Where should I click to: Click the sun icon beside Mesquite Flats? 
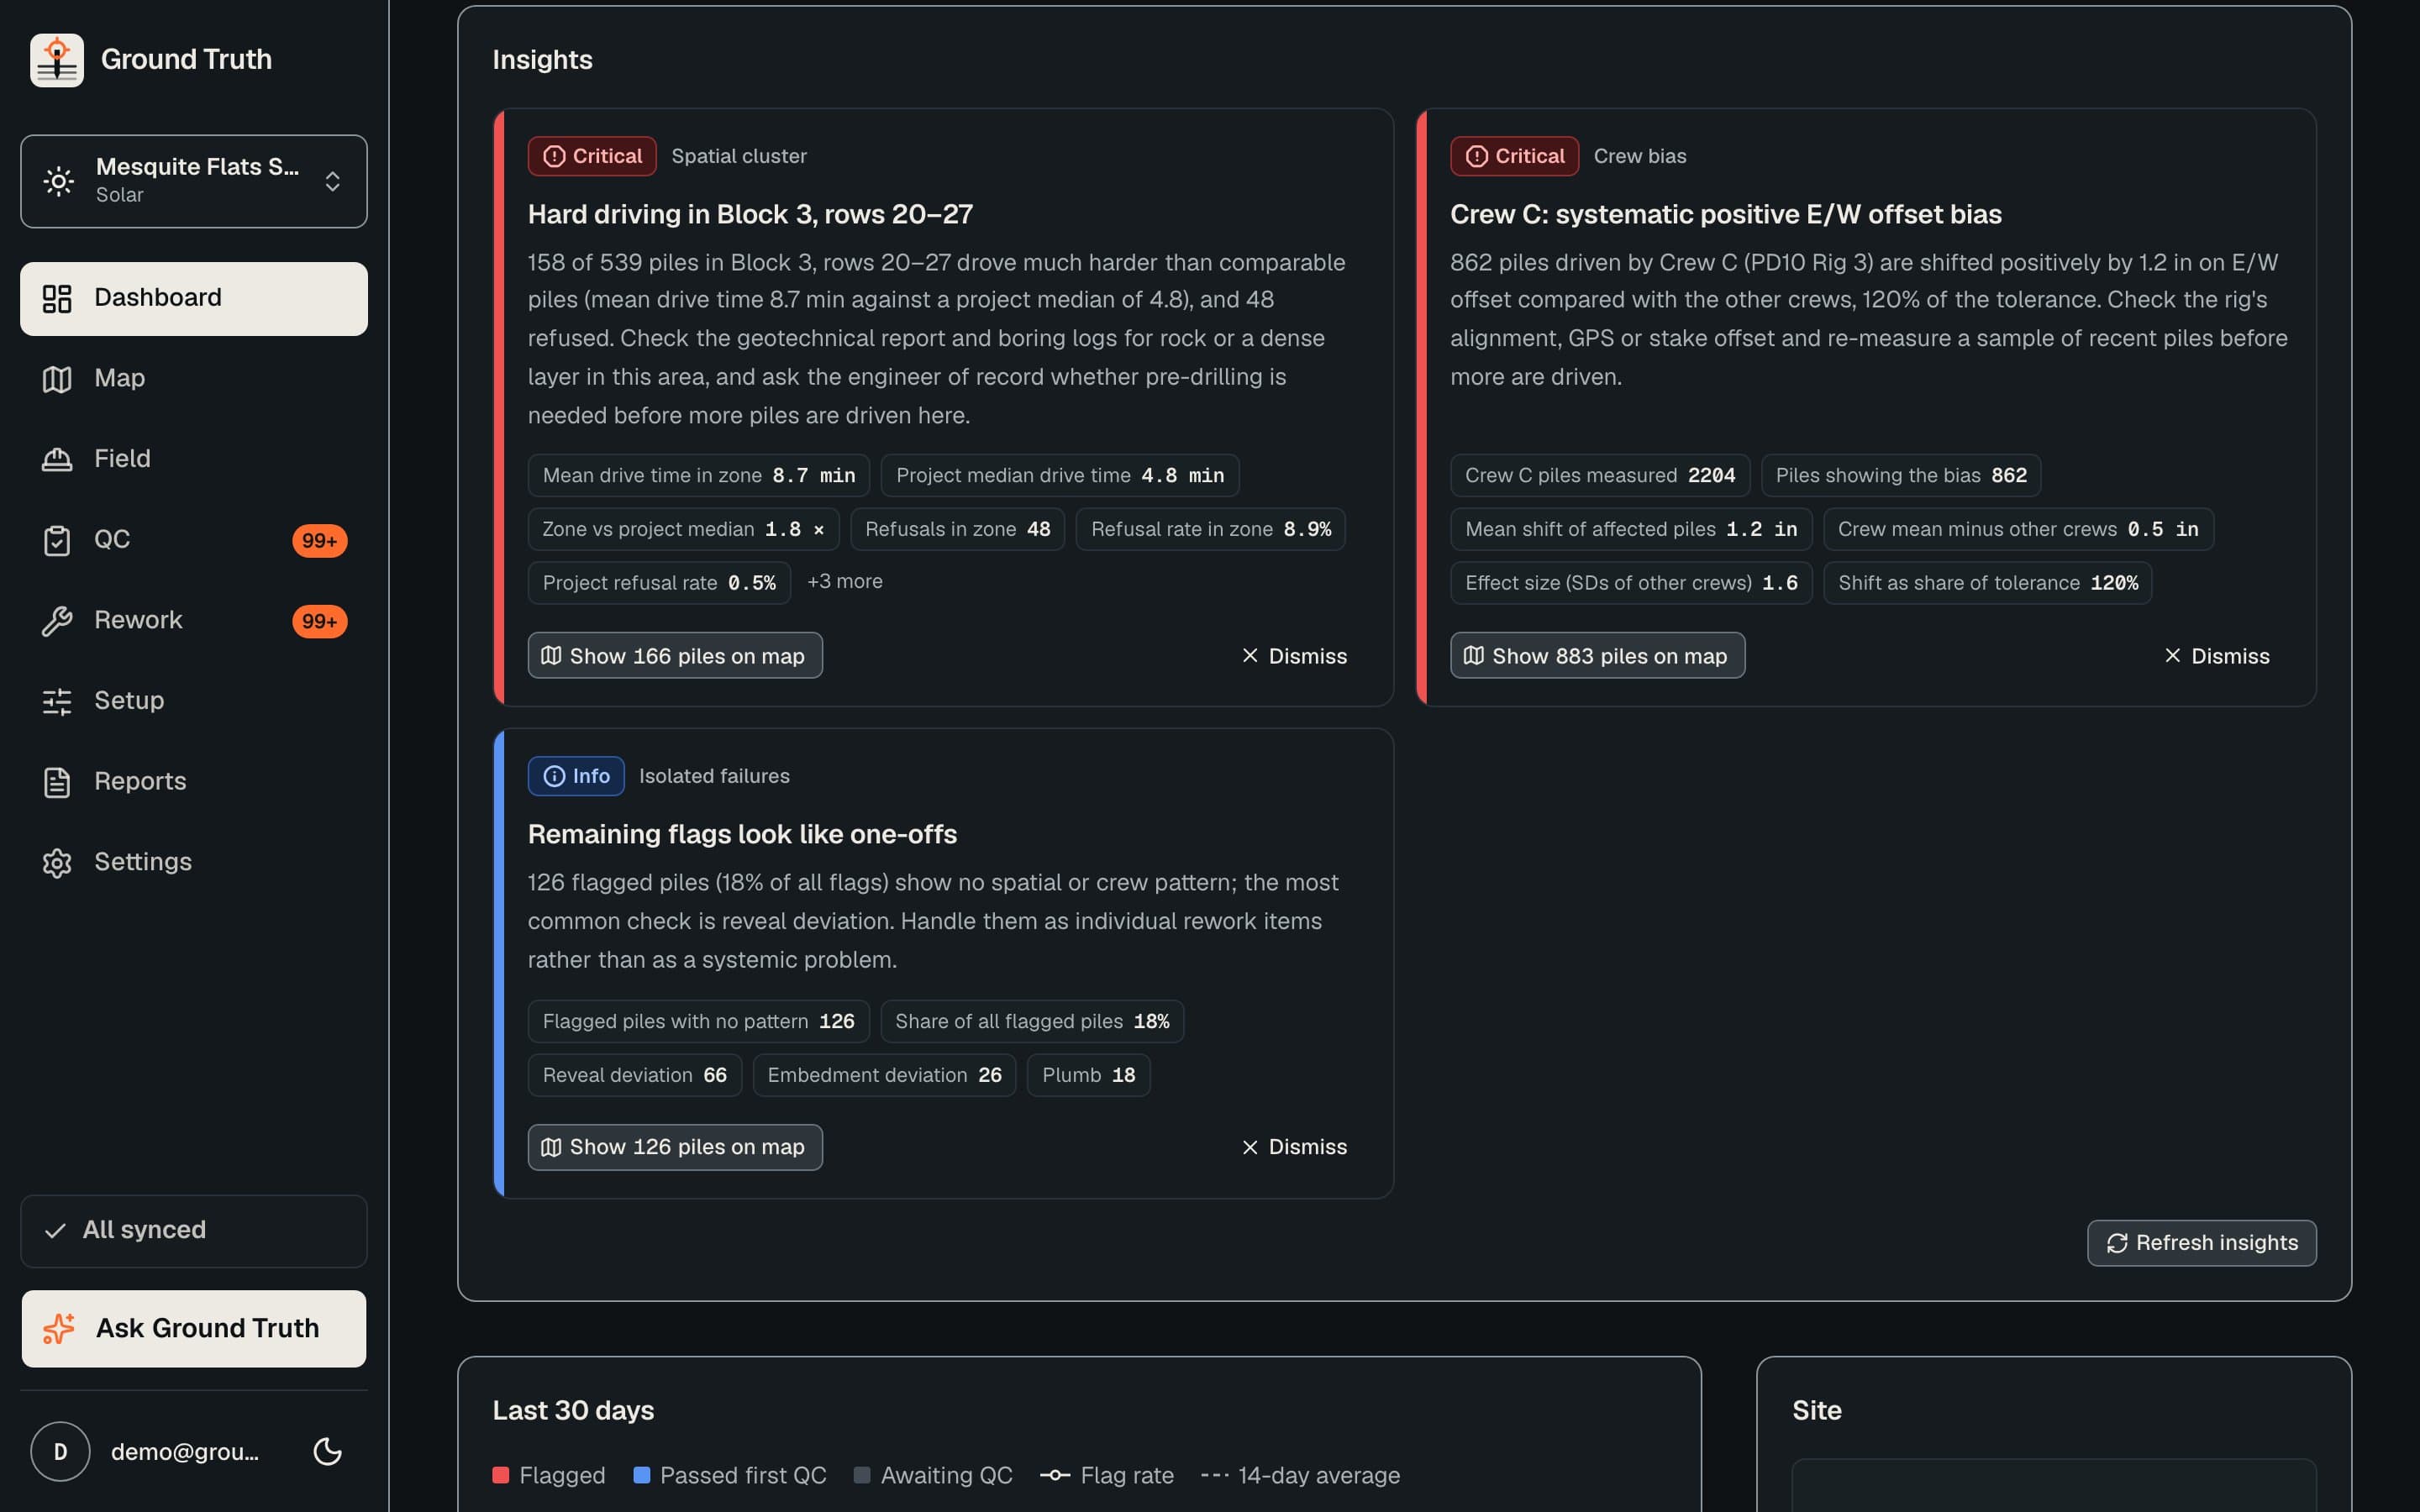59,181
